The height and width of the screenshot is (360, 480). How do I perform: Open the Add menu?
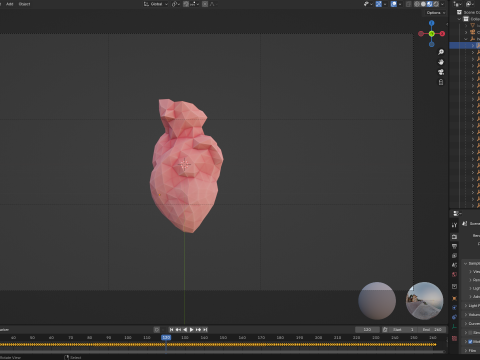click(10, 4)
